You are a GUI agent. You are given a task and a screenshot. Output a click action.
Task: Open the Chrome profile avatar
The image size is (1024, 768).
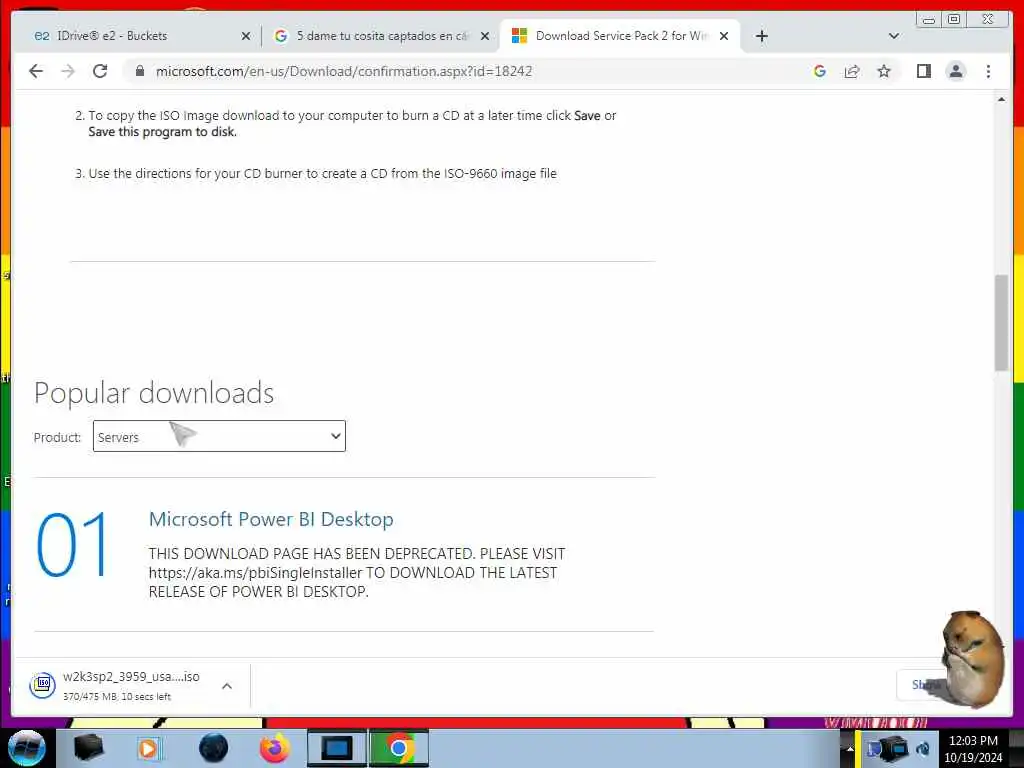(956, 71)
